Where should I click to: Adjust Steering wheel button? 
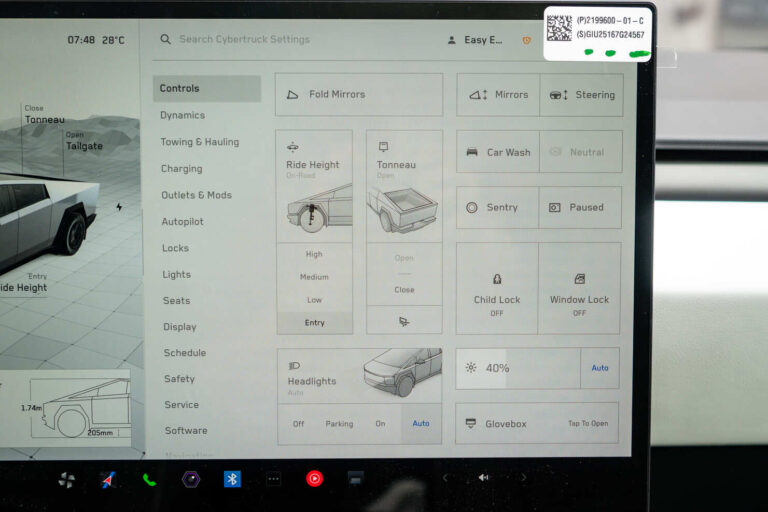tap(581, 95)
